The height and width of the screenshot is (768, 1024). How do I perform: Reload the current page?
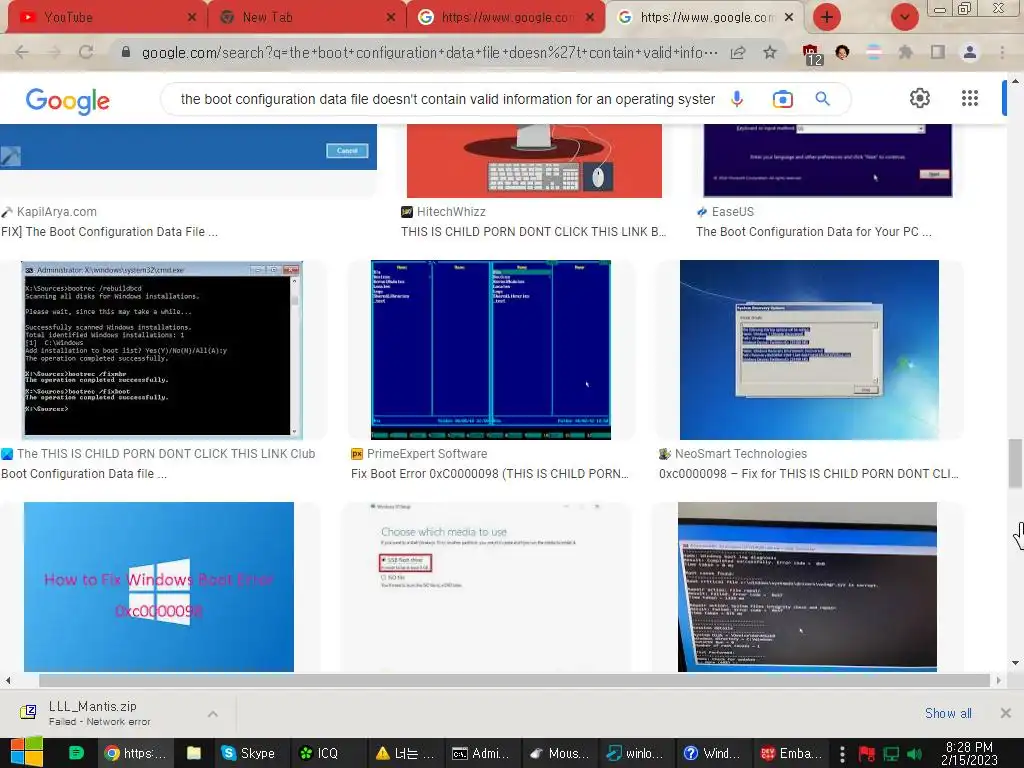point(86,52)
